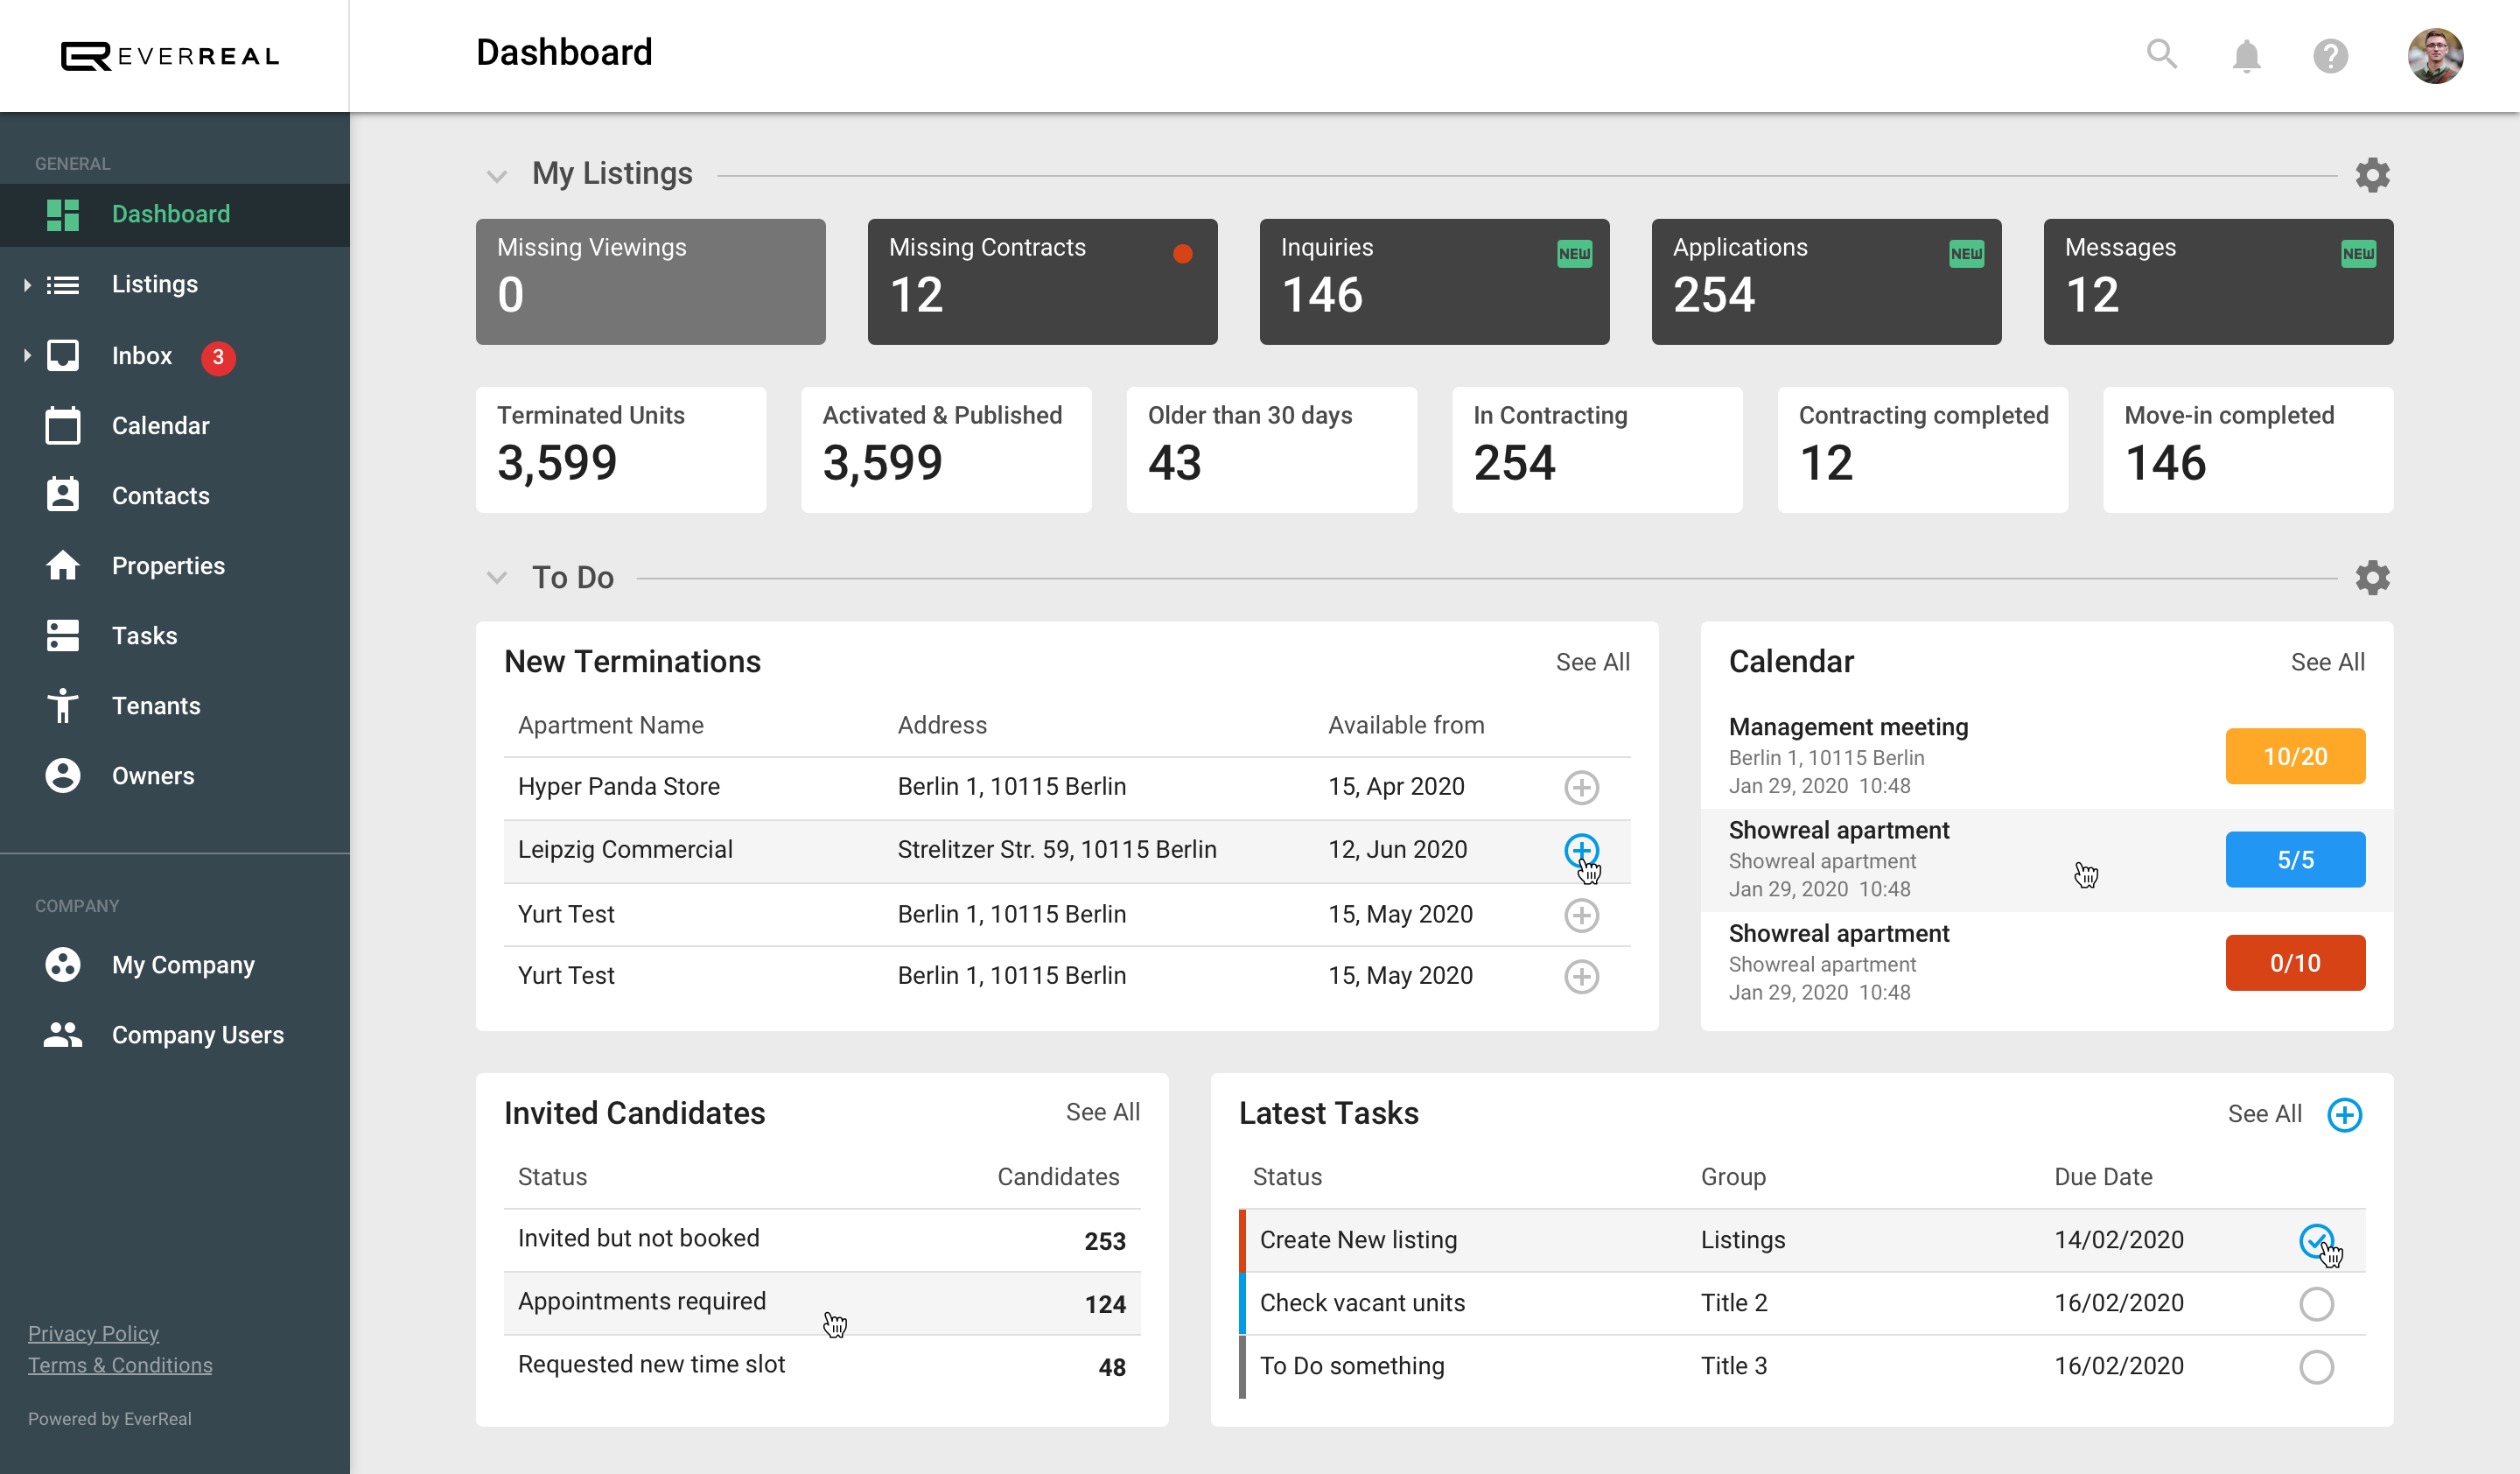The image size is (2520, 1474).
Task: Click the search magnifier icon in header
Action: point(2161,54)
